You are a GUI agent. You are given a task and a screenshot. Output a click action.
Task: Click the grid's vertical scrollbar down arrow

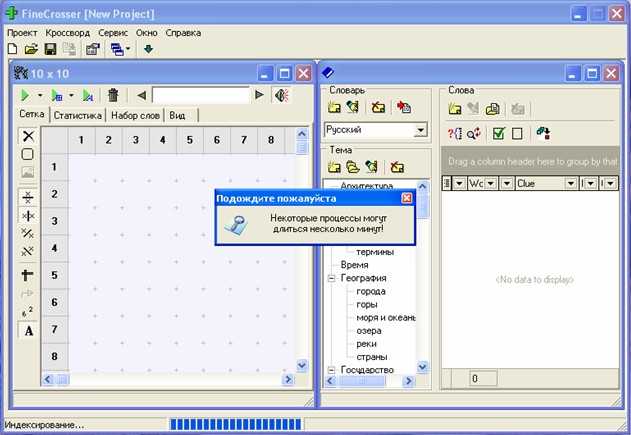302,365
